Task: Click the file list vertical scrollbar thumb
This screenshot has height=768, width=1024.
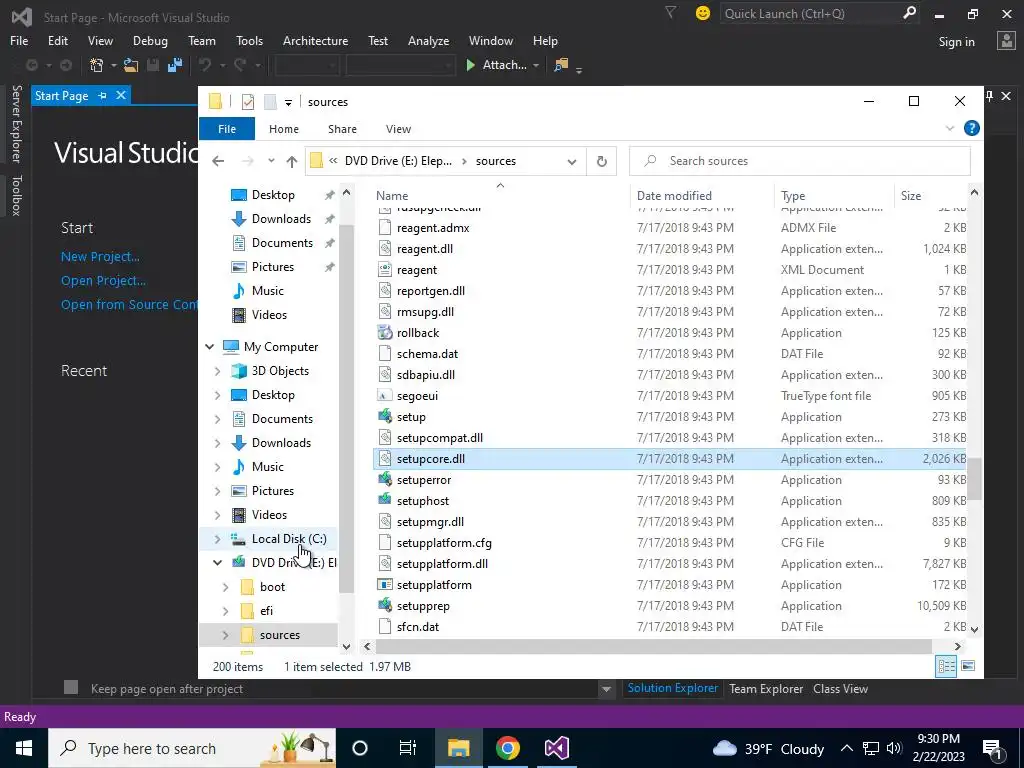Action: [x=974, y=479]
